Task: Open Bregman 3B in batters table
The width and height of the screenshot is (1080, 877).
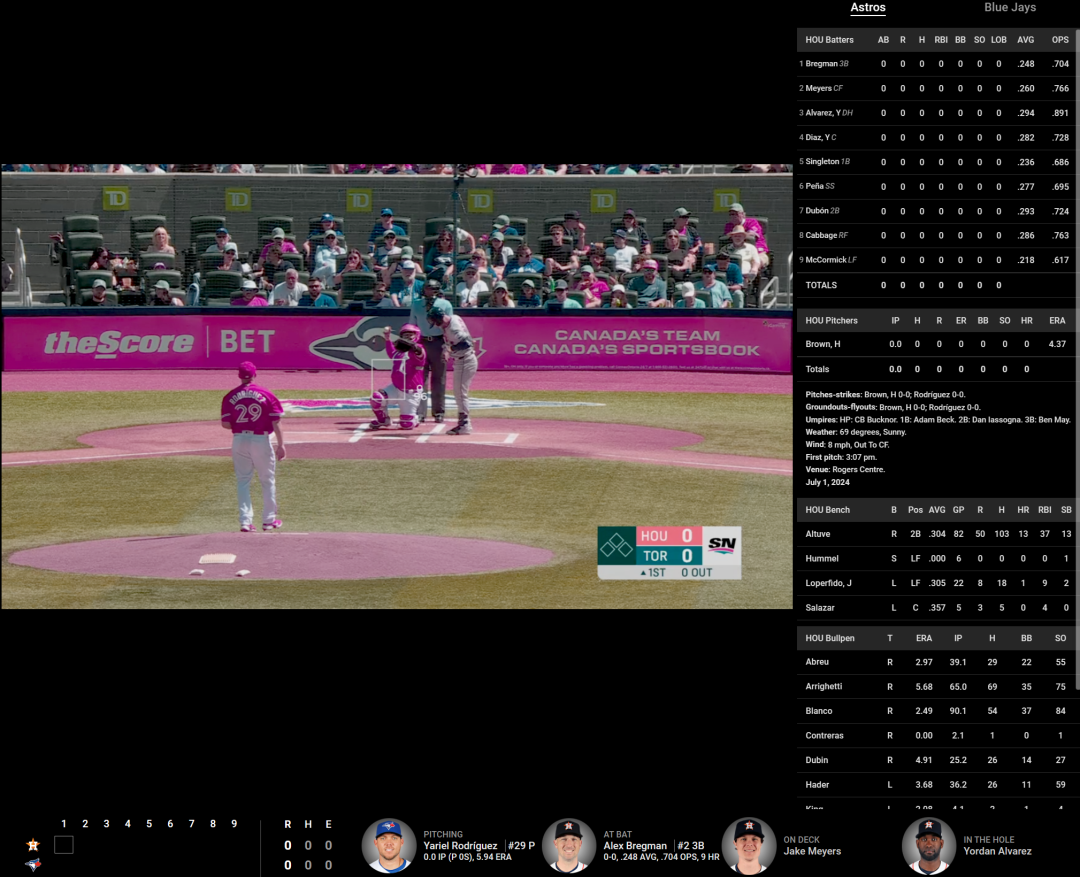Action: 935,63
